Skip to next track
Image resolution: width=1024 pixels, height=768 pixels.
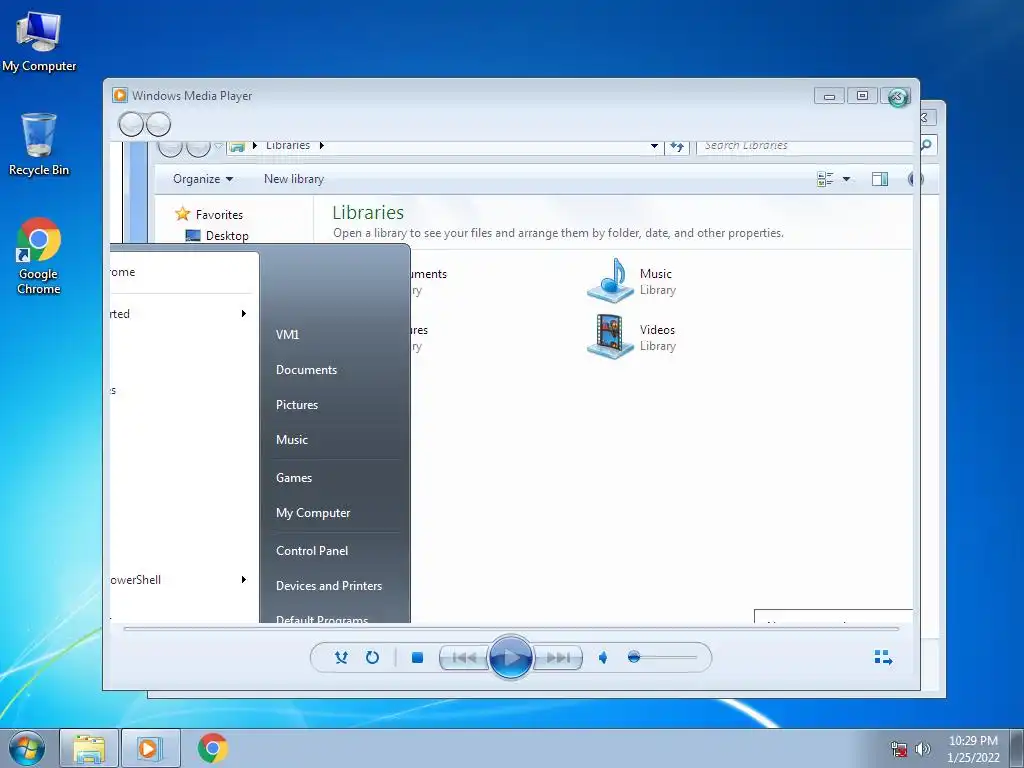click(558, 658)
